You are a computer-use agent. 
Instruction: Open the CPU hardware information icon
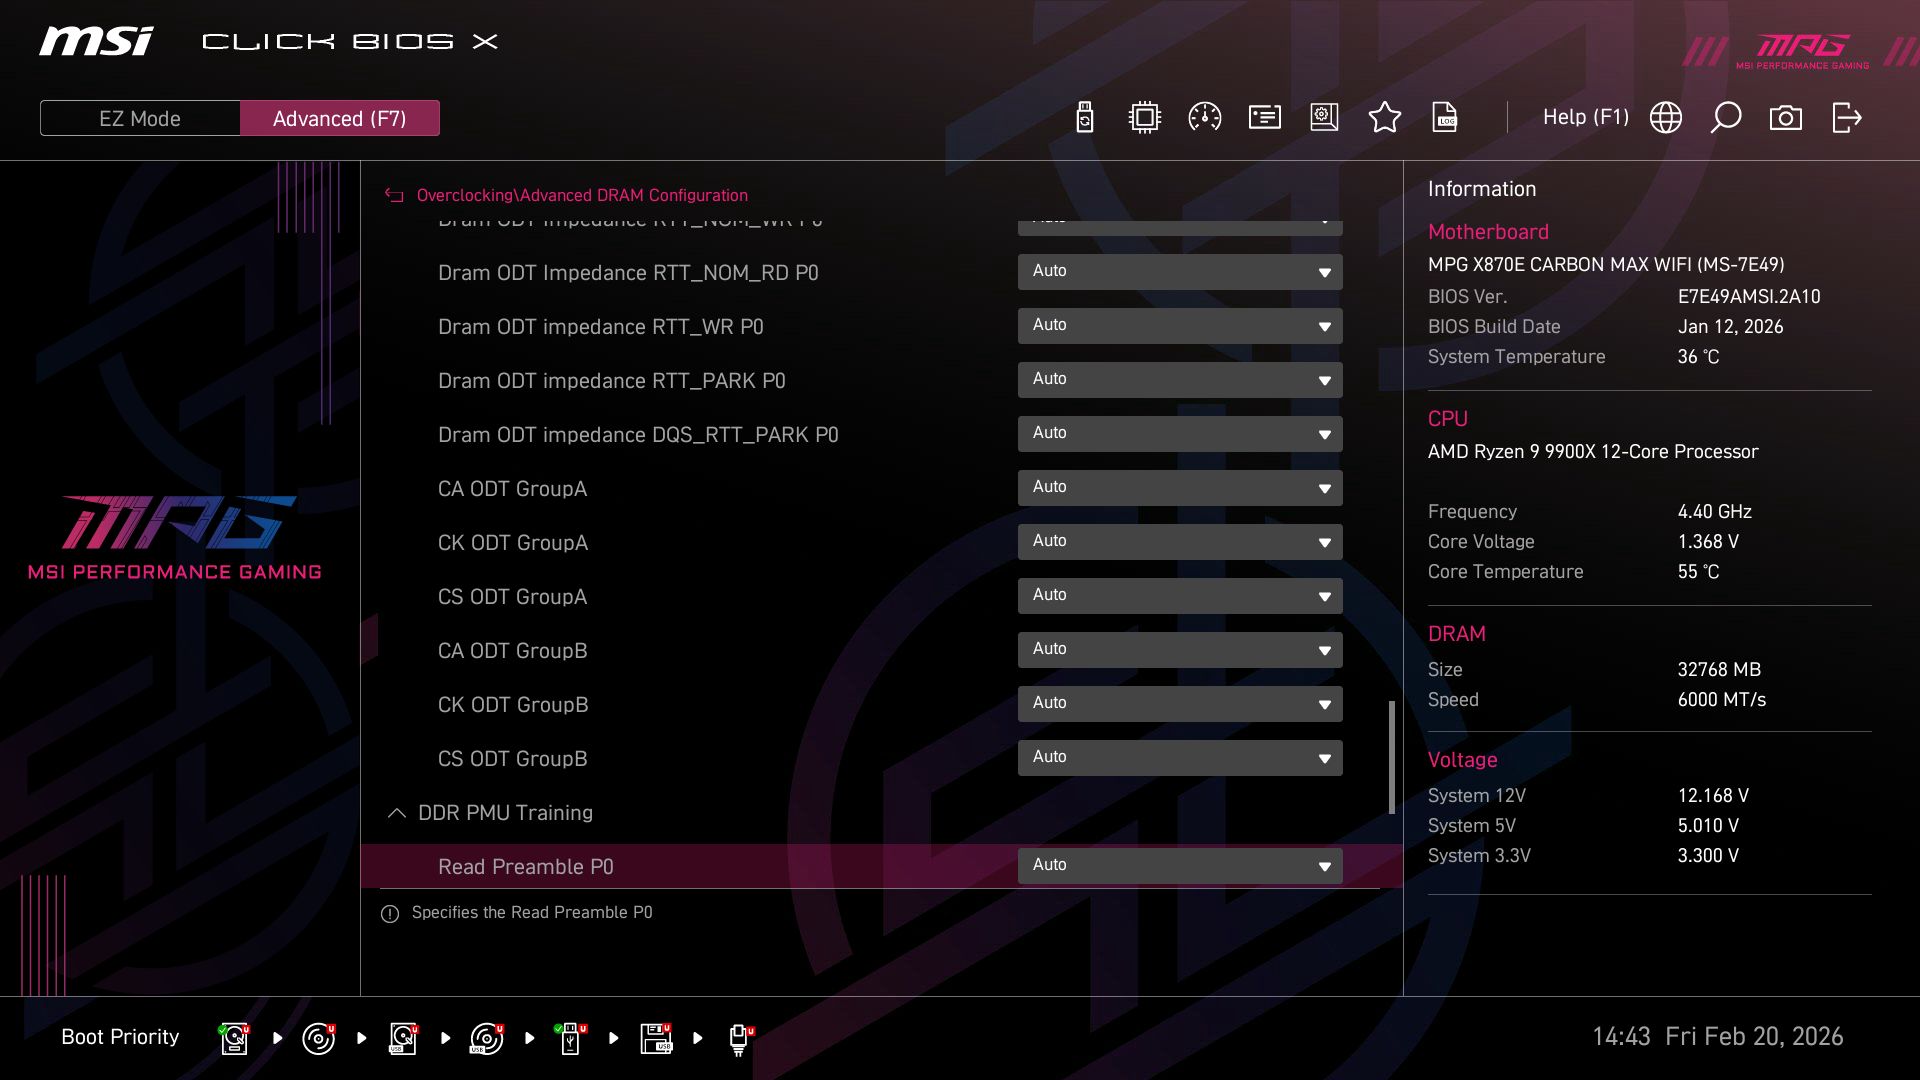click(1143, 117)
